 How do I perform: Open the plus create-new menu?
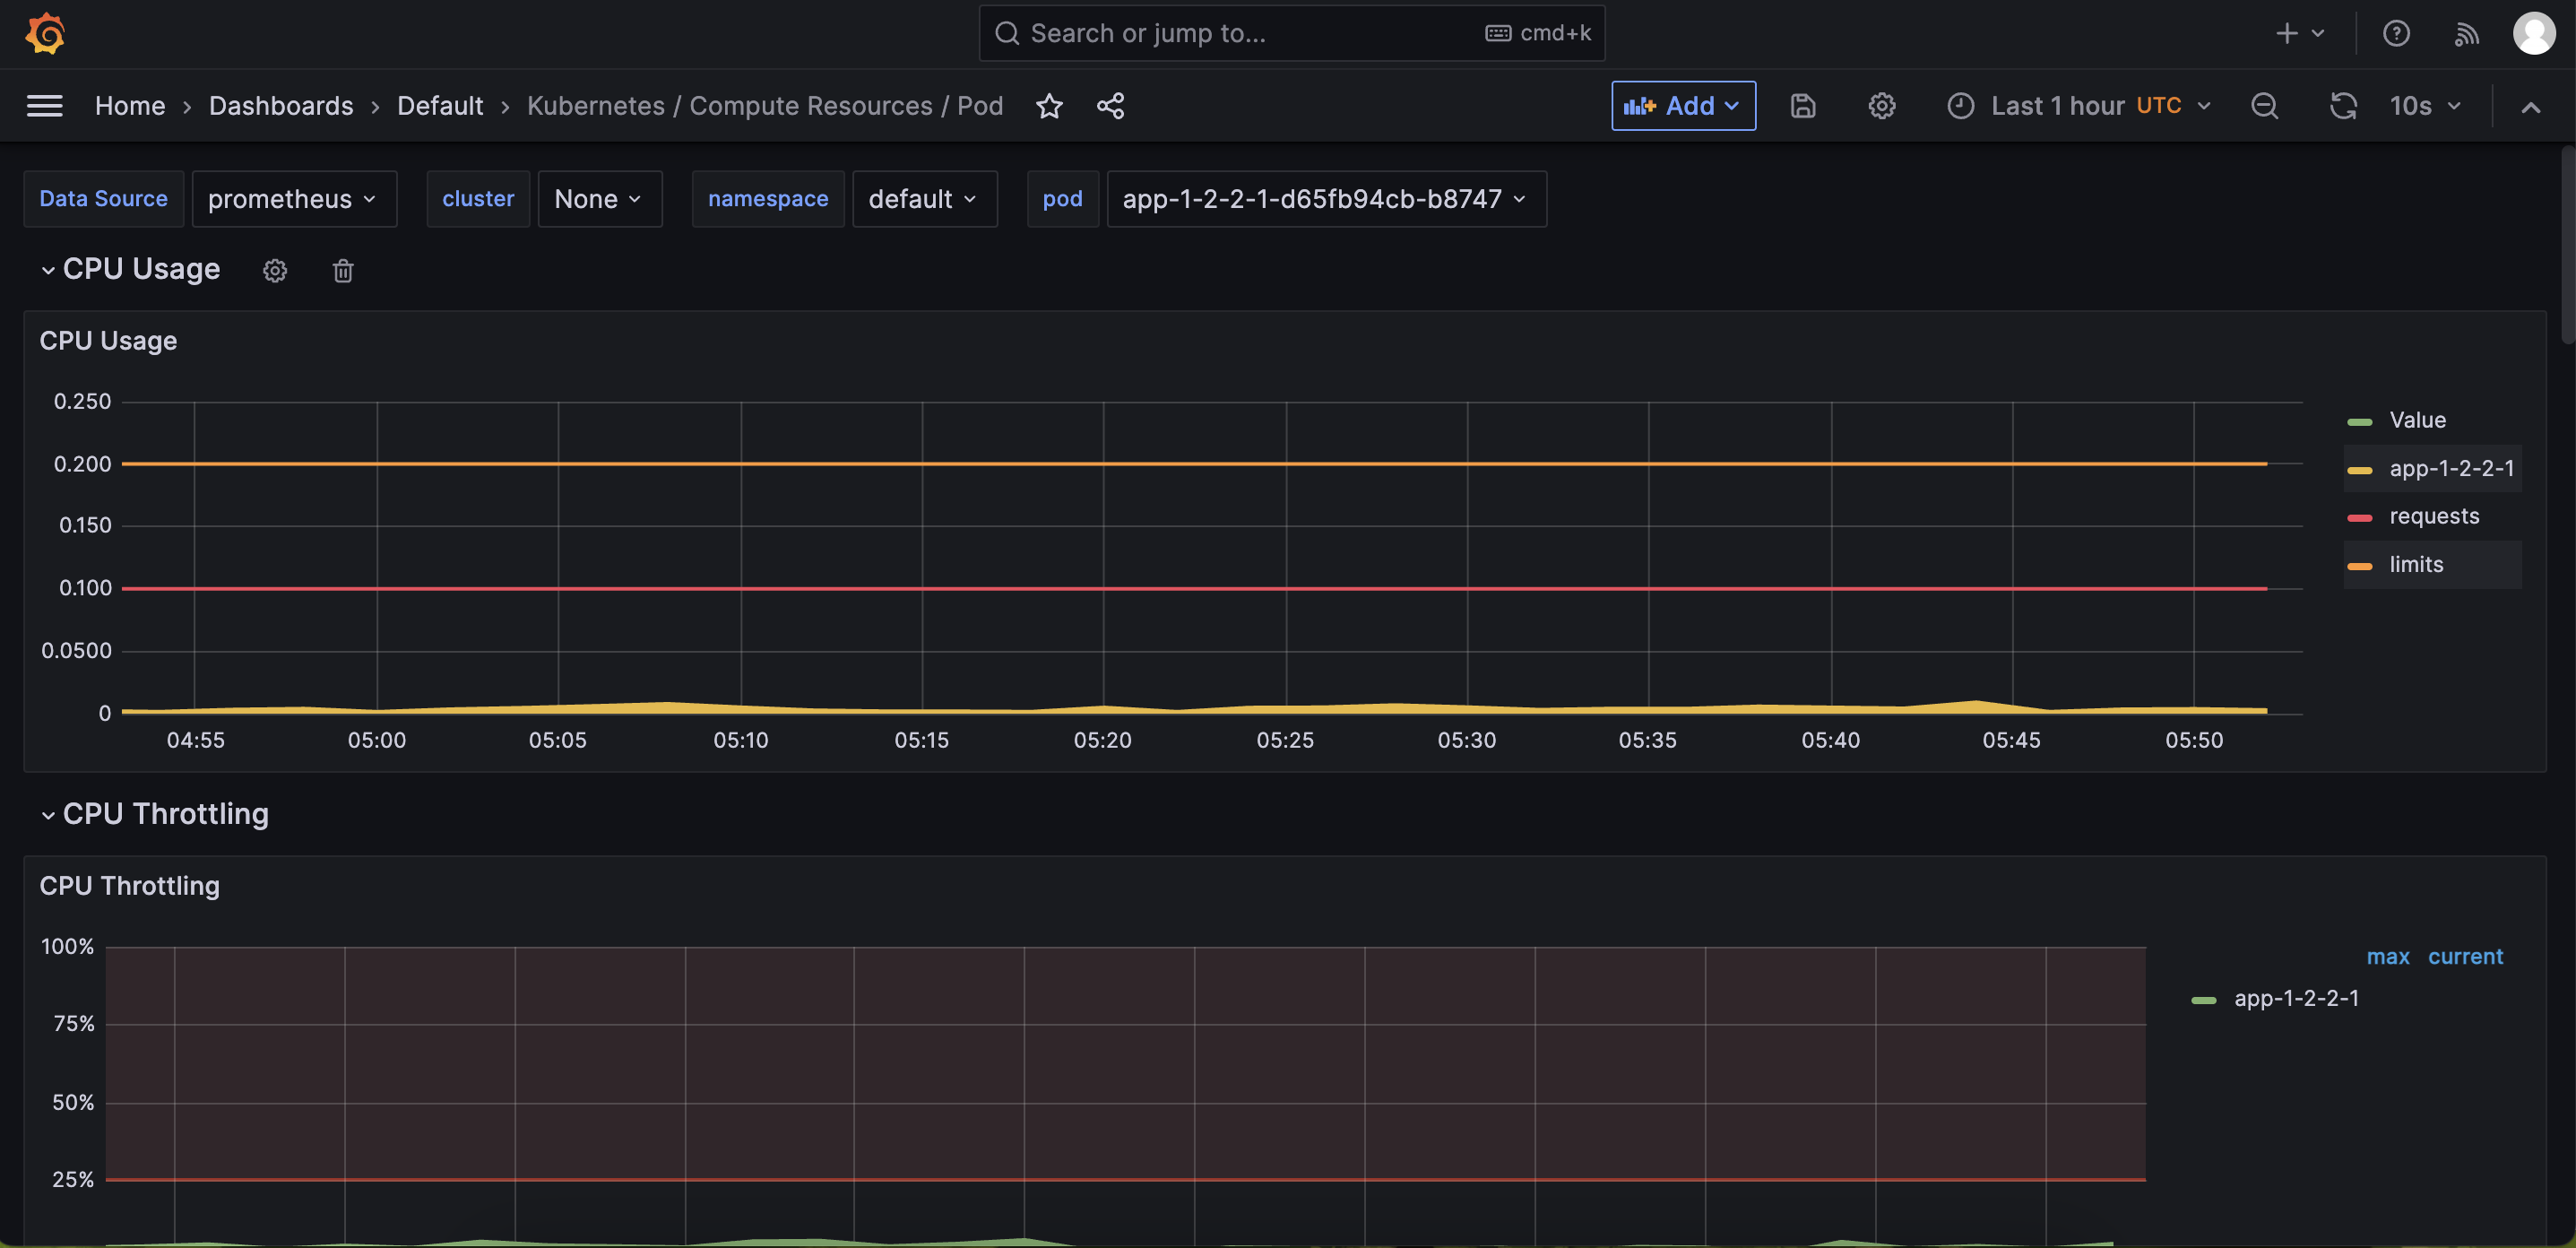(2299, 33)
